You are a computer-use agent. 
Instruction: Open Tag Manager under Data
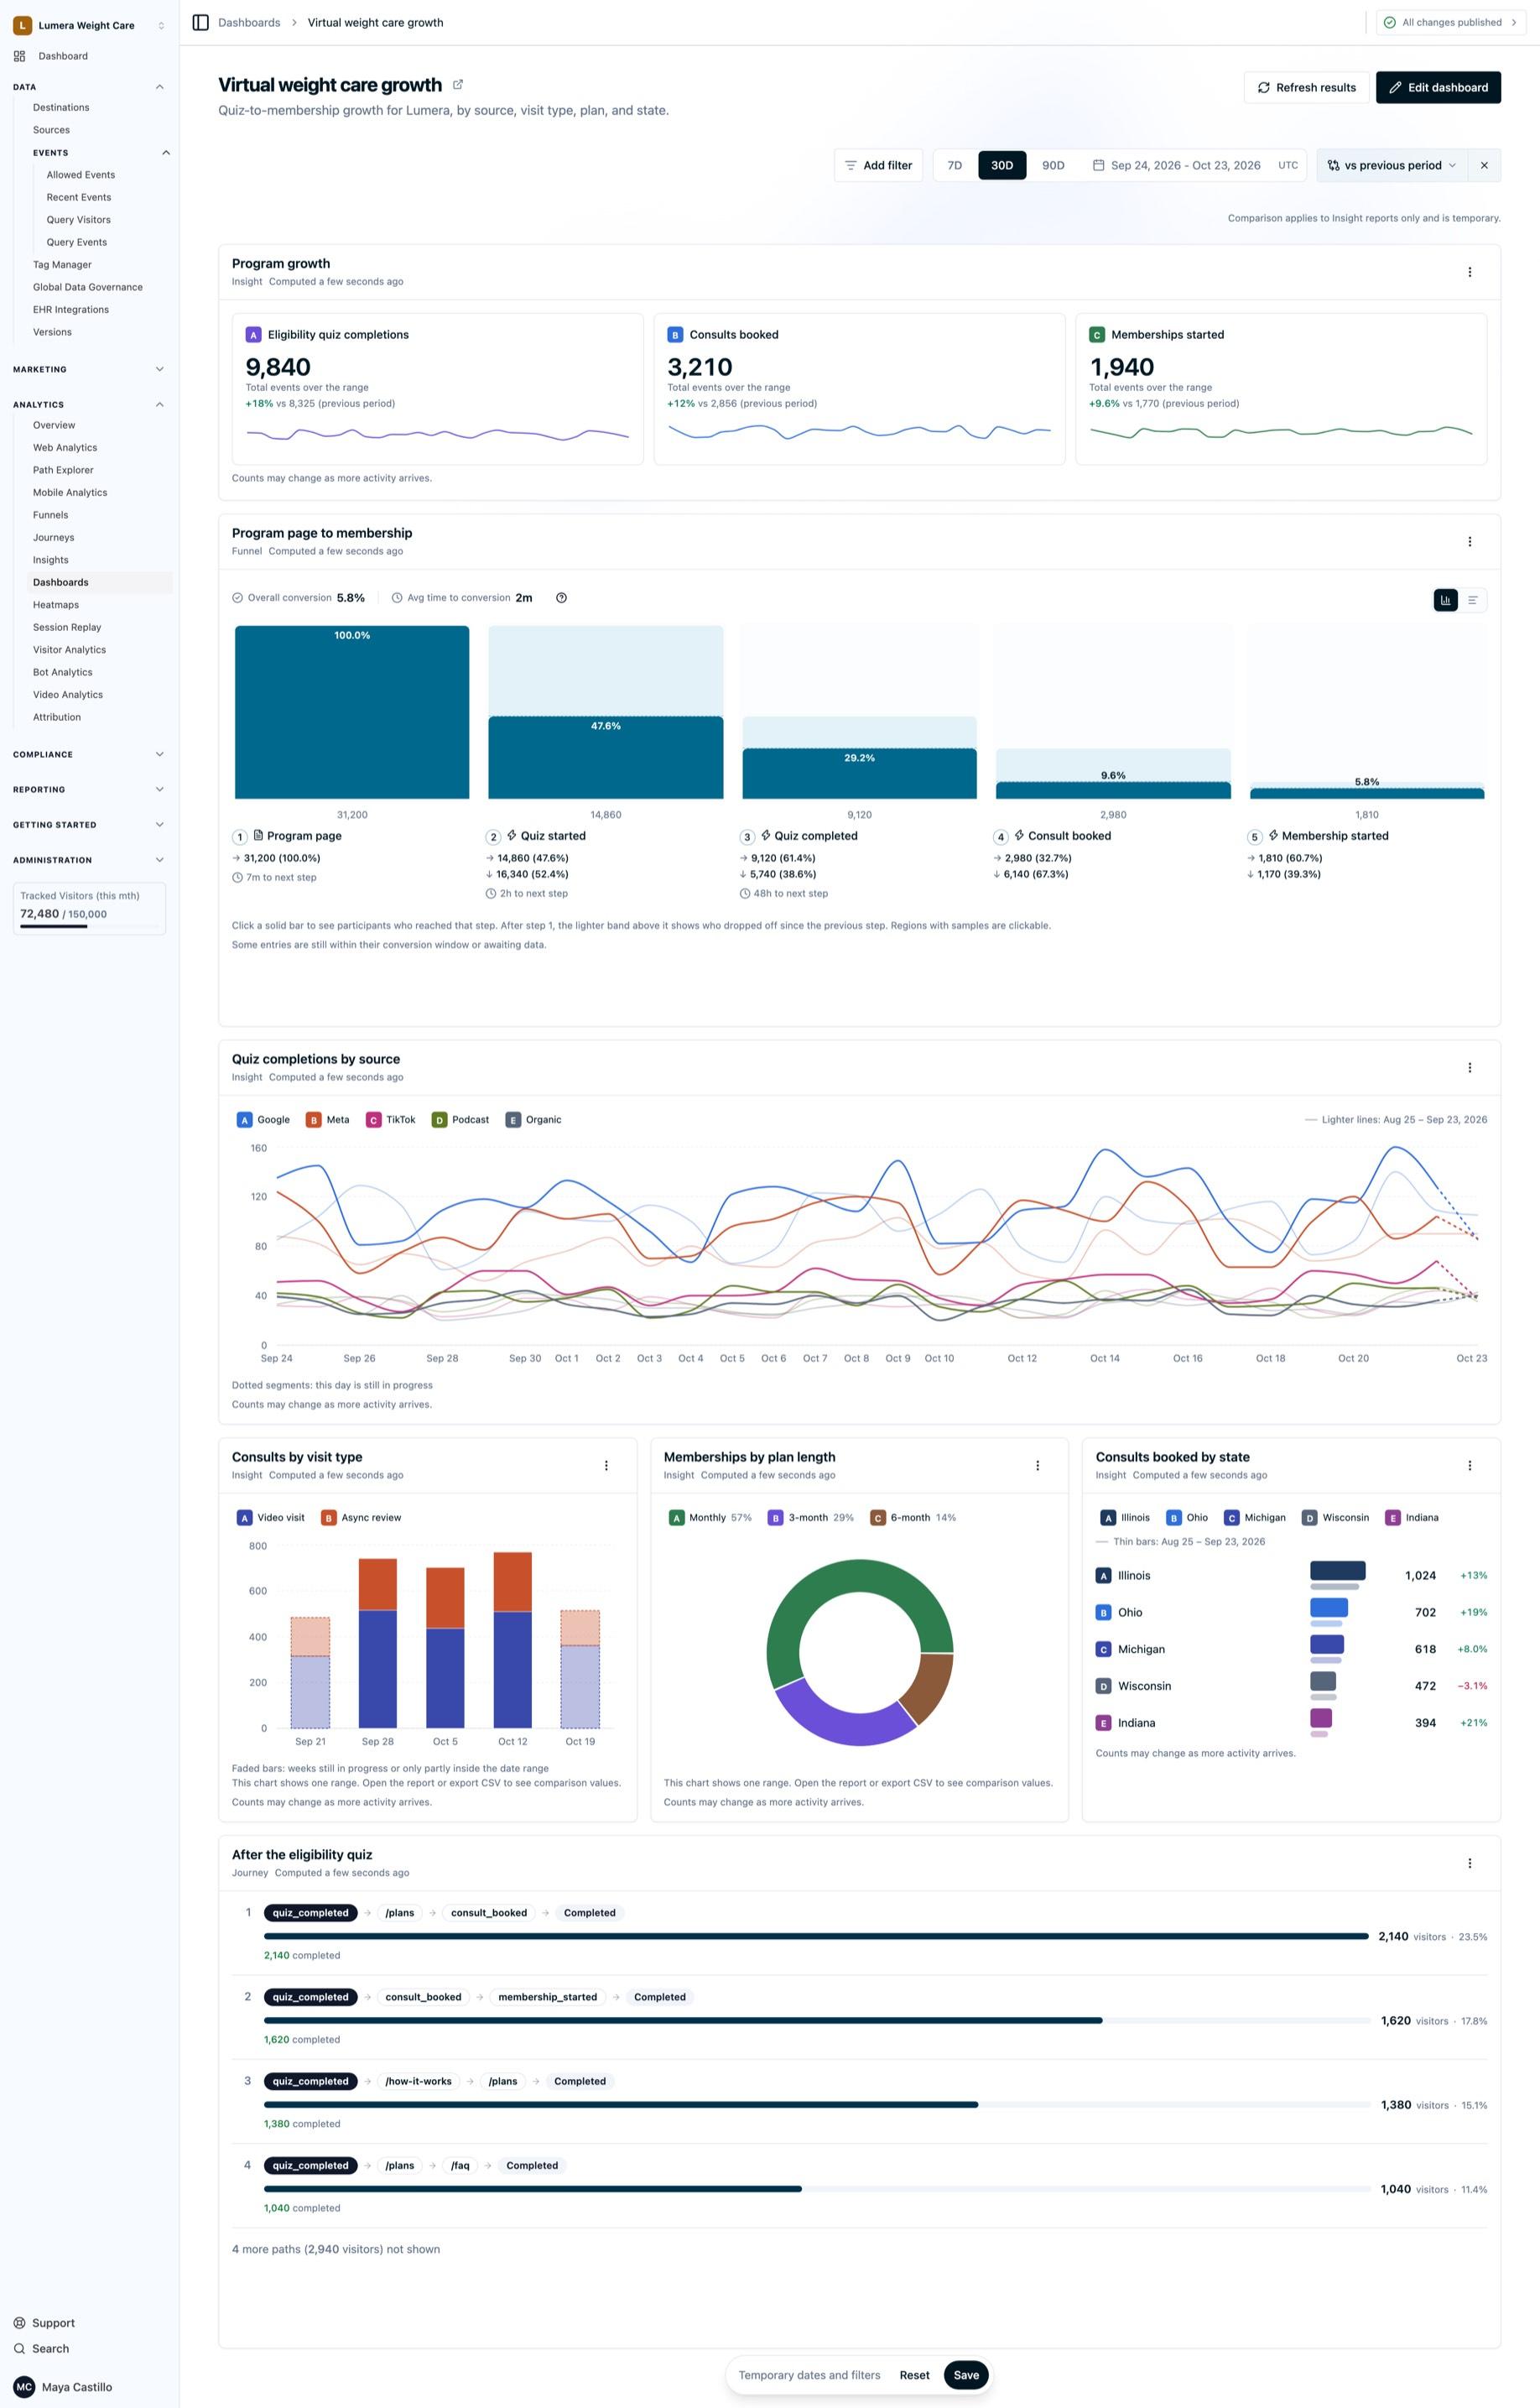(x=62, y=265)
